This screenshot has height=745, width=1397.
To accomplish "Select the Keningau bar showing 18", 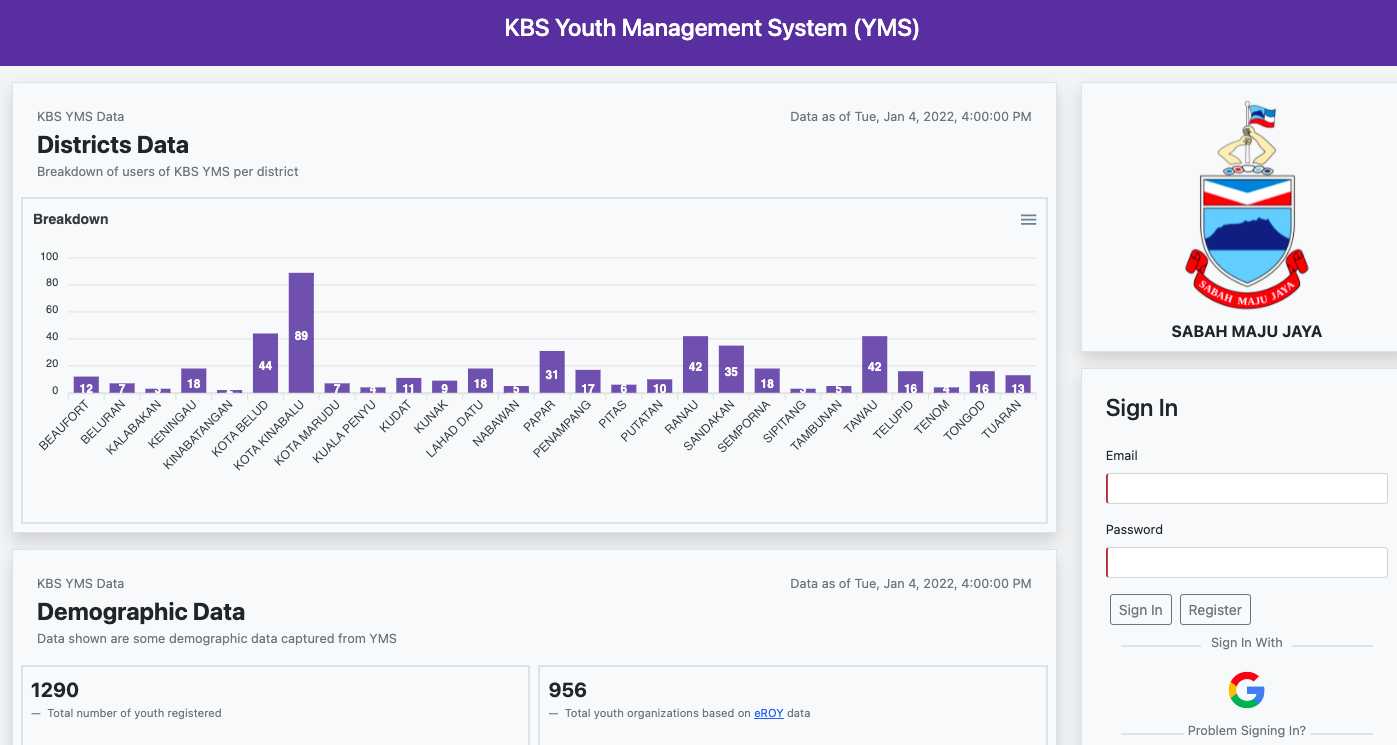I will 194,381.
